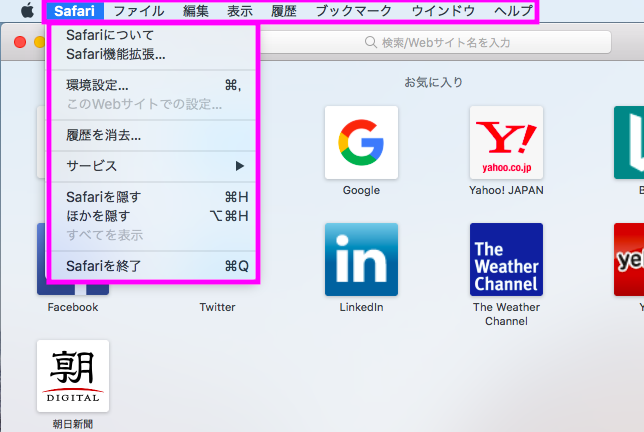
Task: Click the Facebook favorite label
Action: coord(73,307)
